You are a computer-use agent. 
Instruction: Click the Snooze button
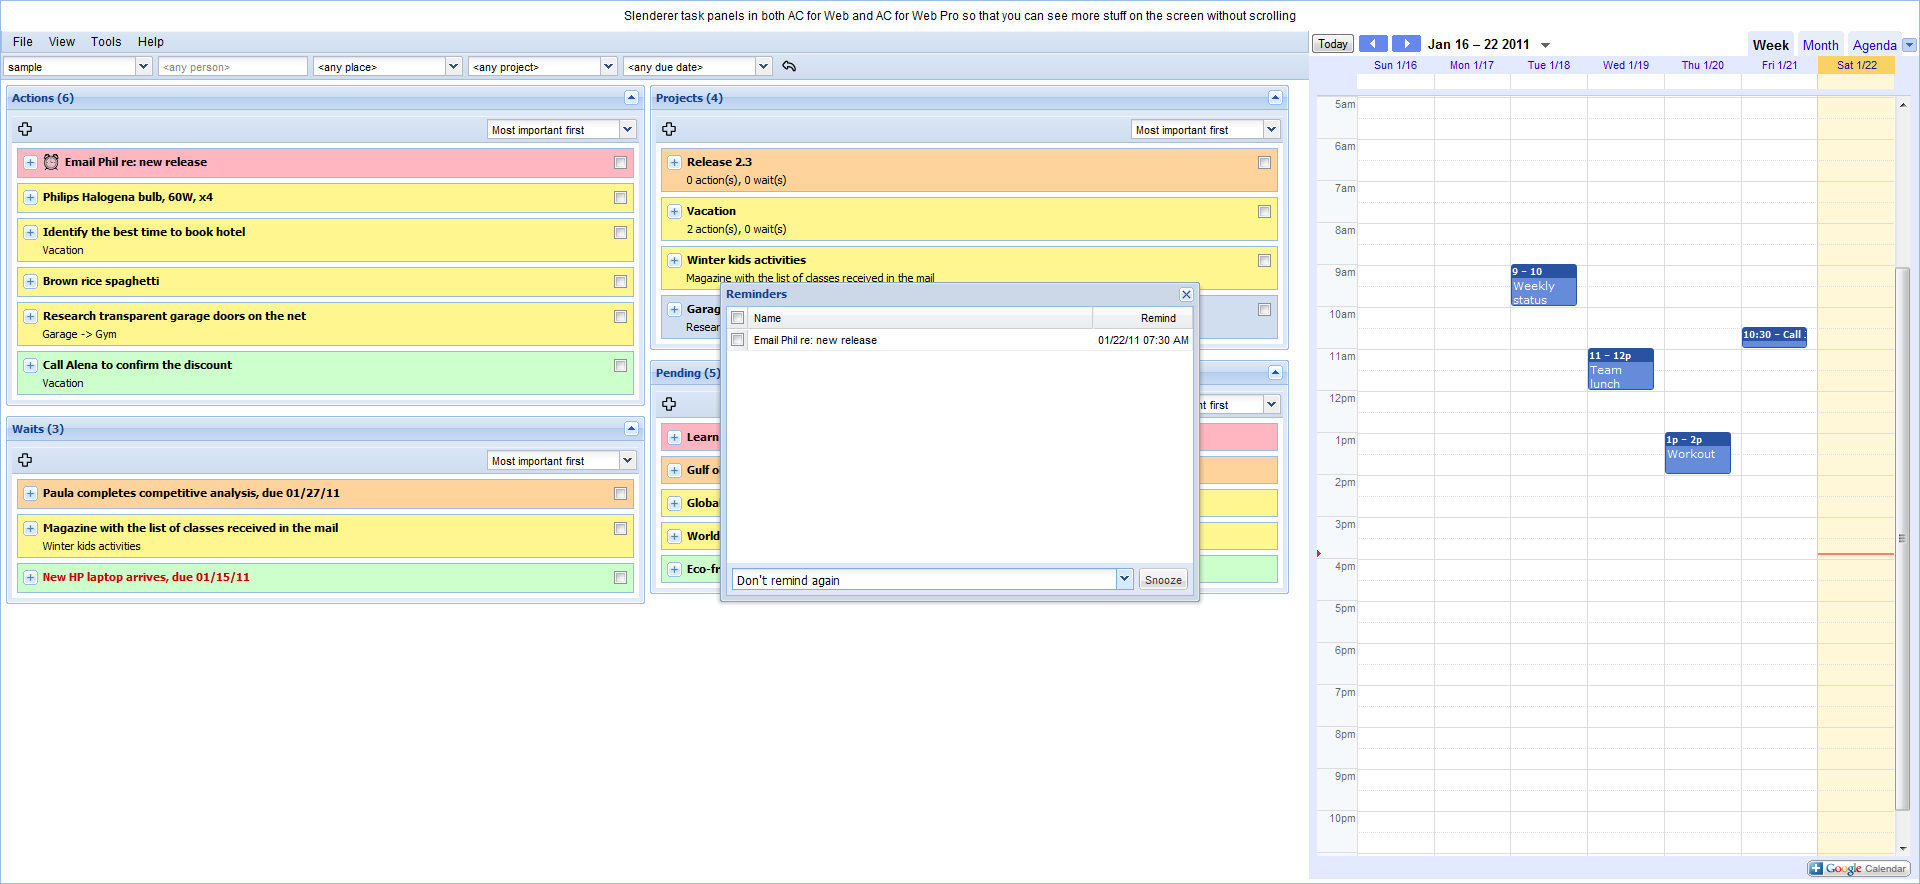click(x=1163, y=580)
